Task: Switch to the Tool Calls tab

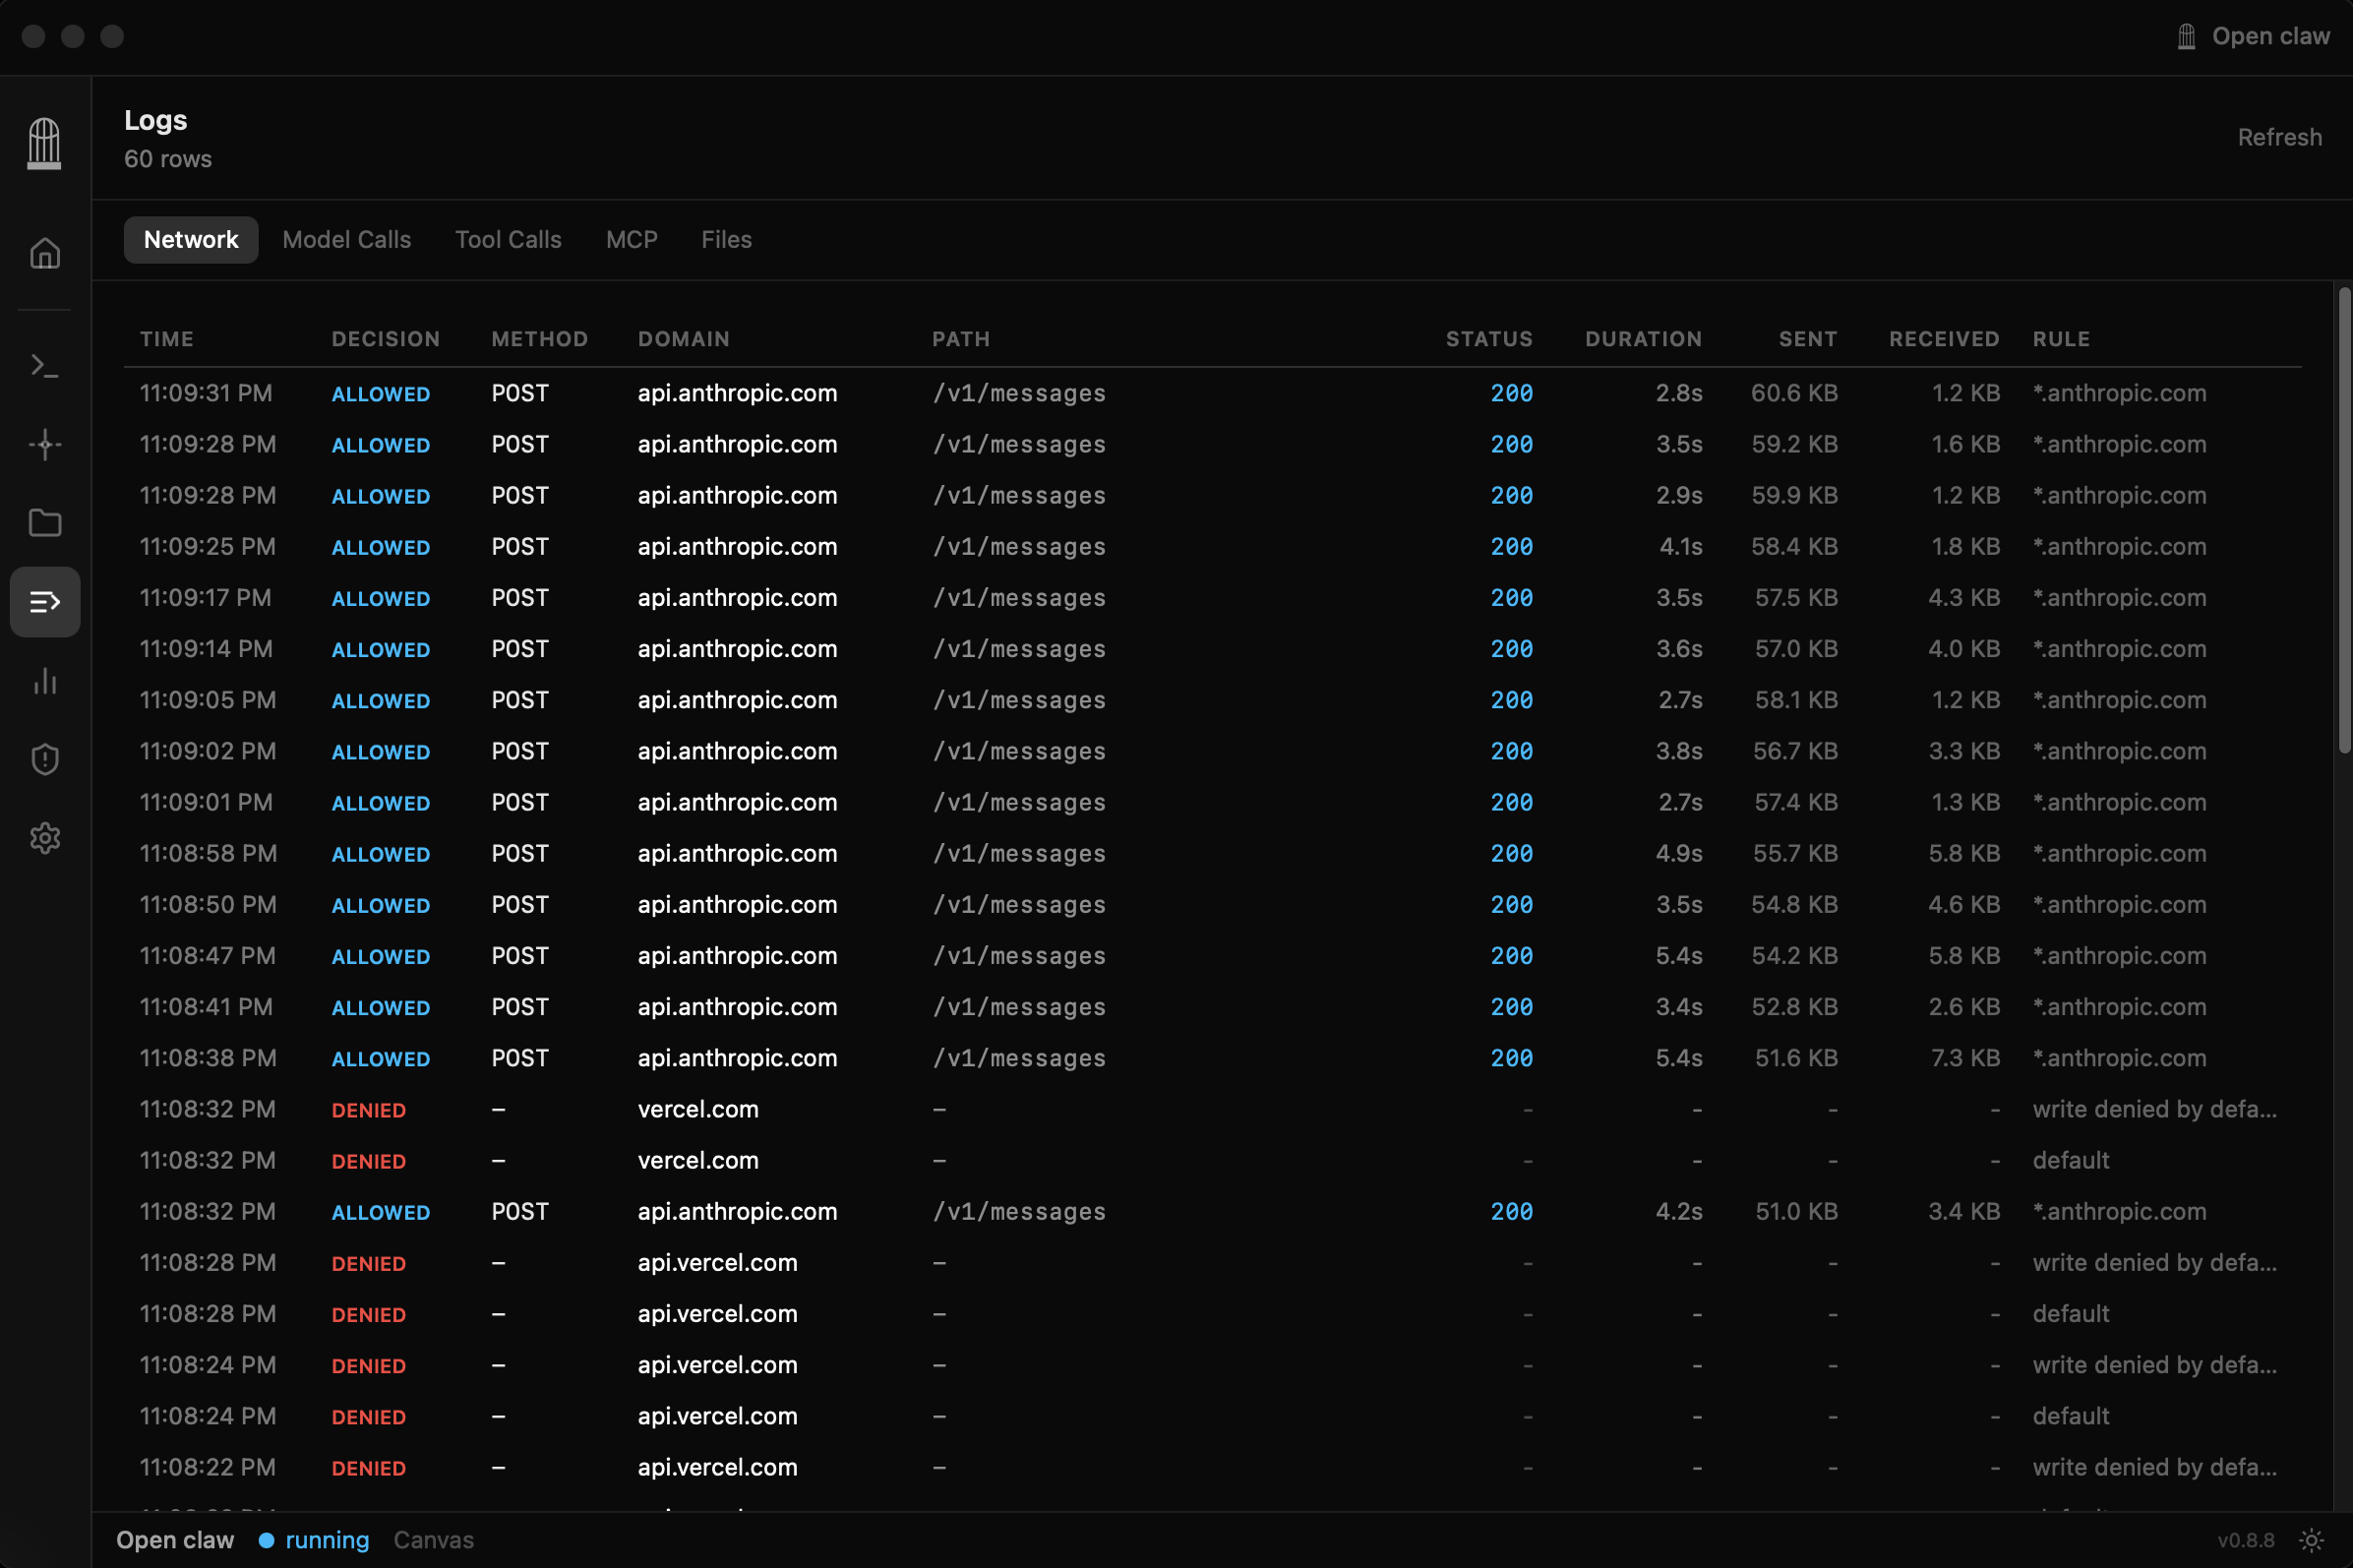Action: click(x=508, y=240)
